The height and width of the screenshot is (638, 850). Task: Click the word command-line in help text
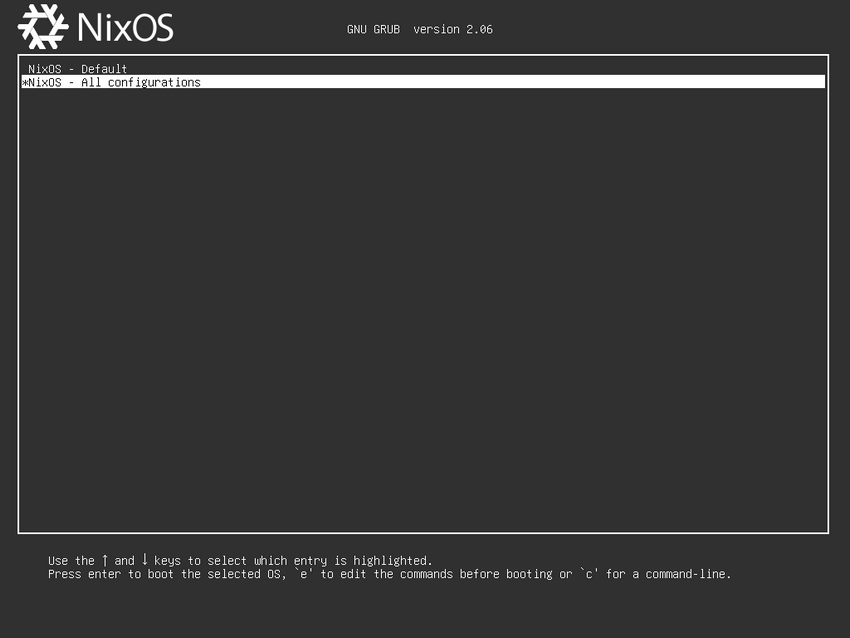(688, 575)
